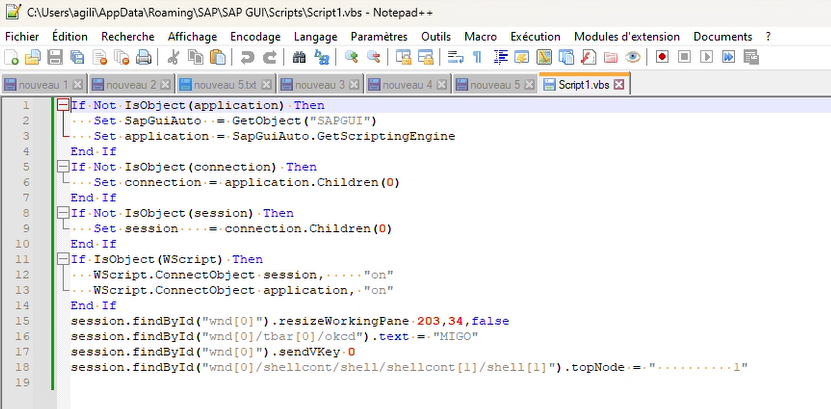
Task: Start macro recording with the red dot
Action: pos(661,57)
